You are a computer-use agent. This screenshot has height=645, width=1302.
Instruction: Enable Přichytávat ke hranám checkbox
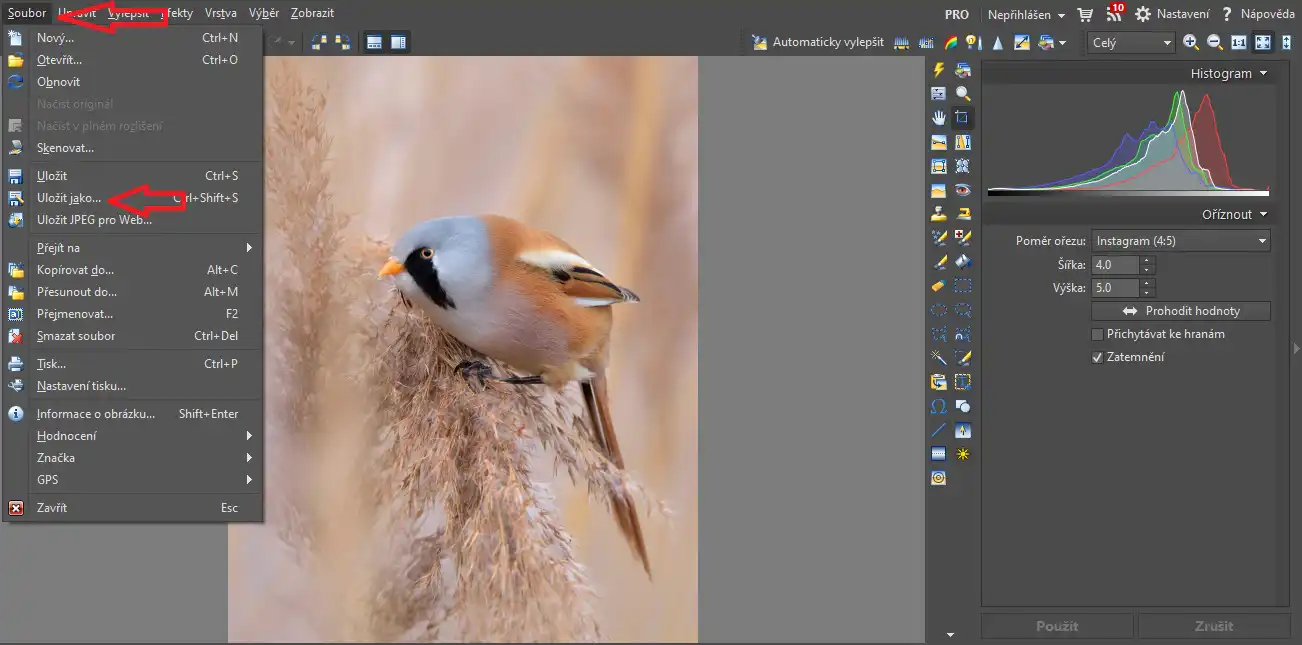point(1098,334)
